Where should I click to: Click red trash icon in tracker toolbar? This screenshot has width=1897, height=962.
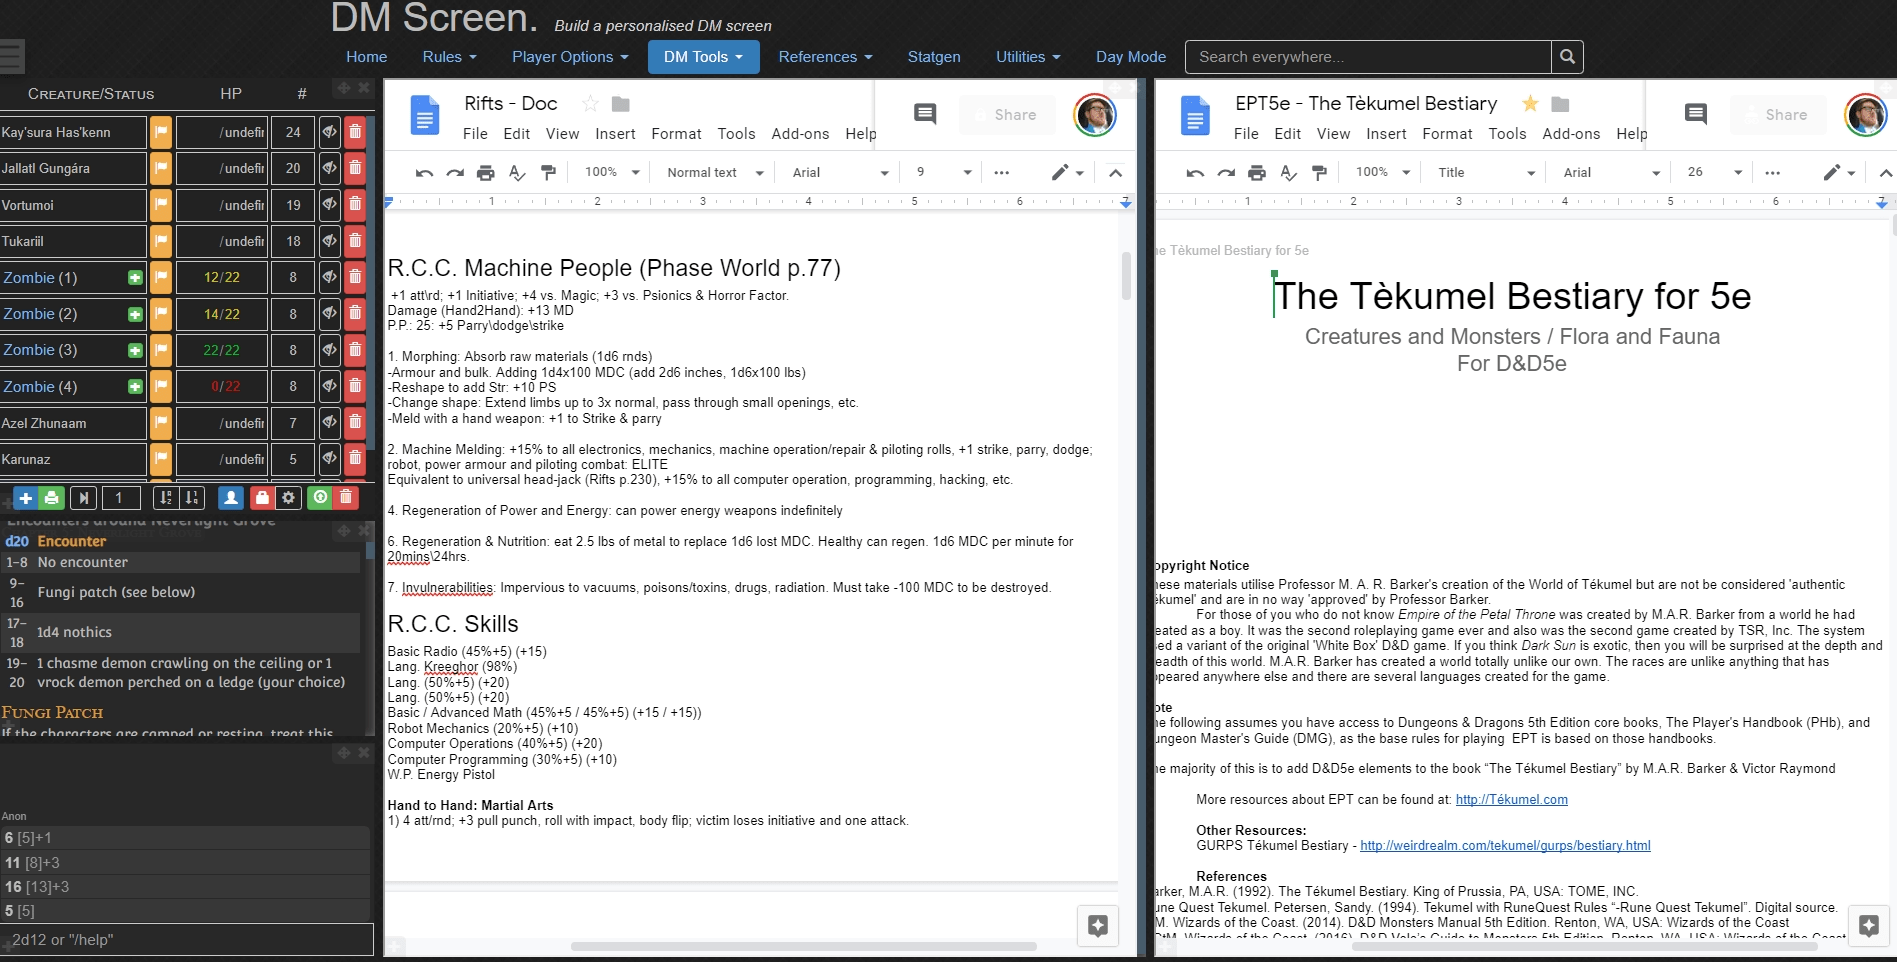pos(346,498)
